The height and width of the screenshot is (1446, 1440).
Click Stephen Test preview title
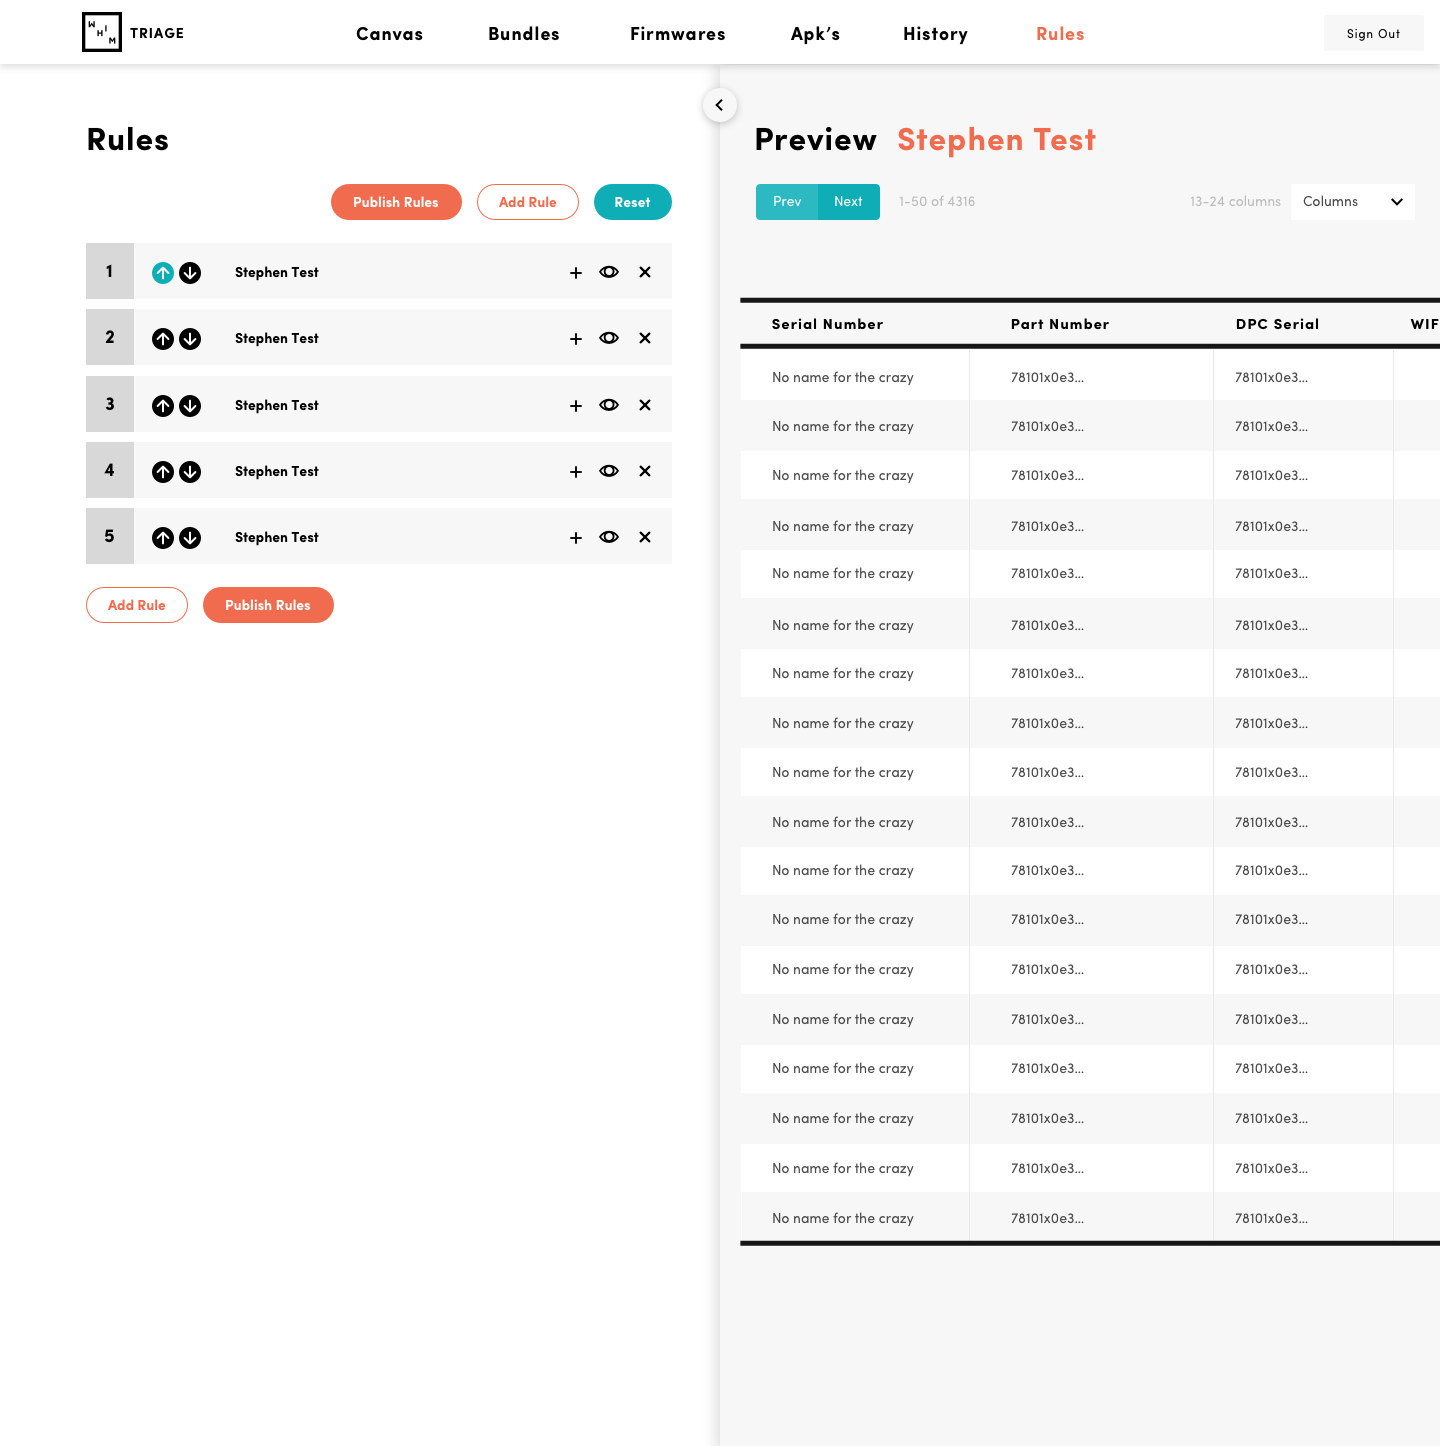(x=996, y=140)
